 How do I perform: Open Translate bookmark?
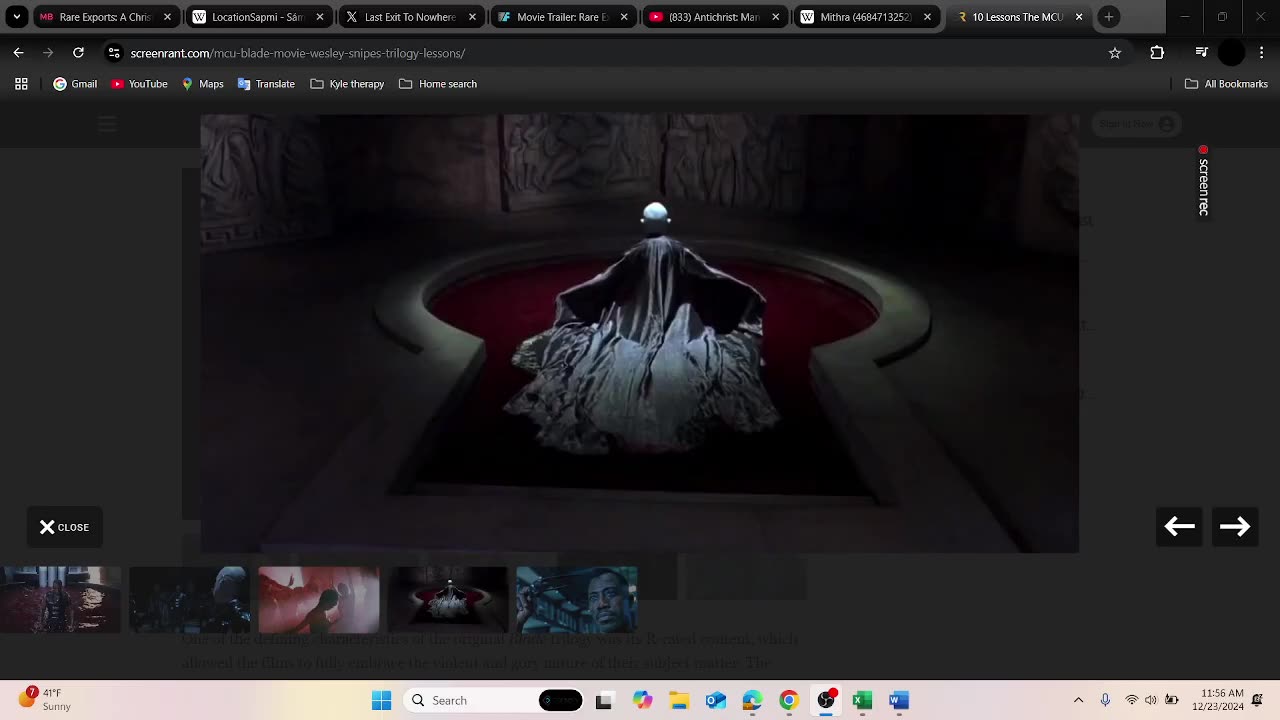[x=266, y=84]
